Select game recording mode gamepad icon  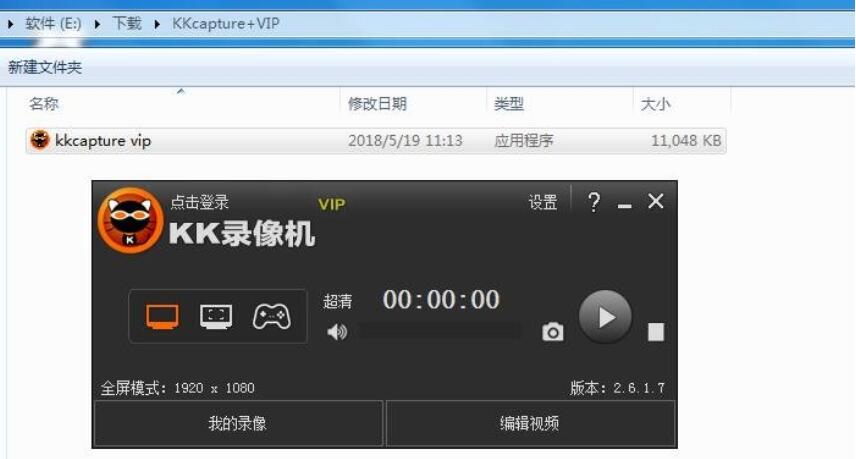tap(271, 317)
